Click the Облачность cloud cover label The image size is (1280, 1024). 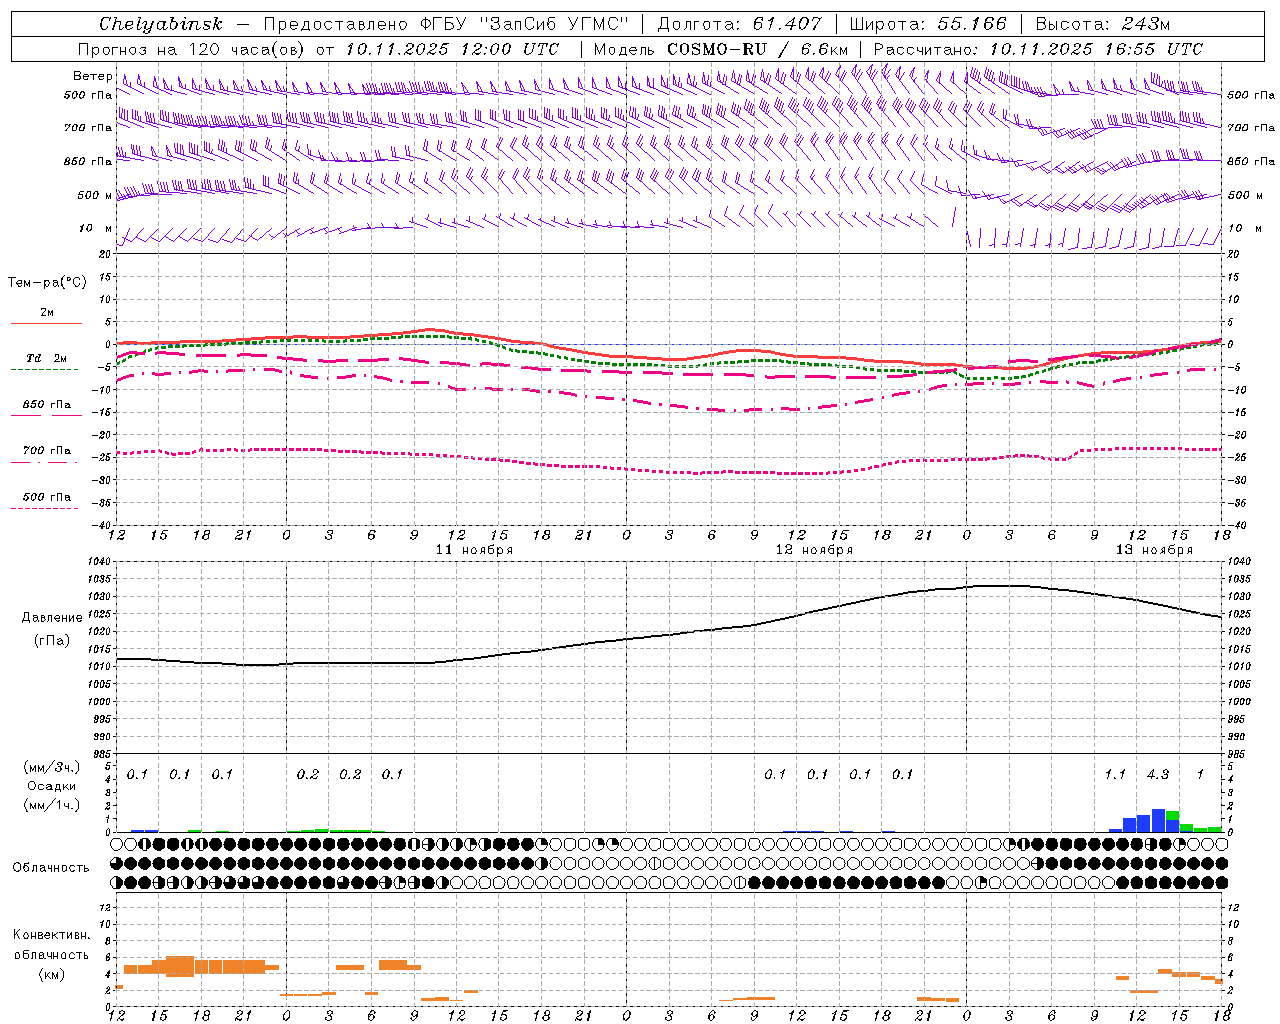51,868
